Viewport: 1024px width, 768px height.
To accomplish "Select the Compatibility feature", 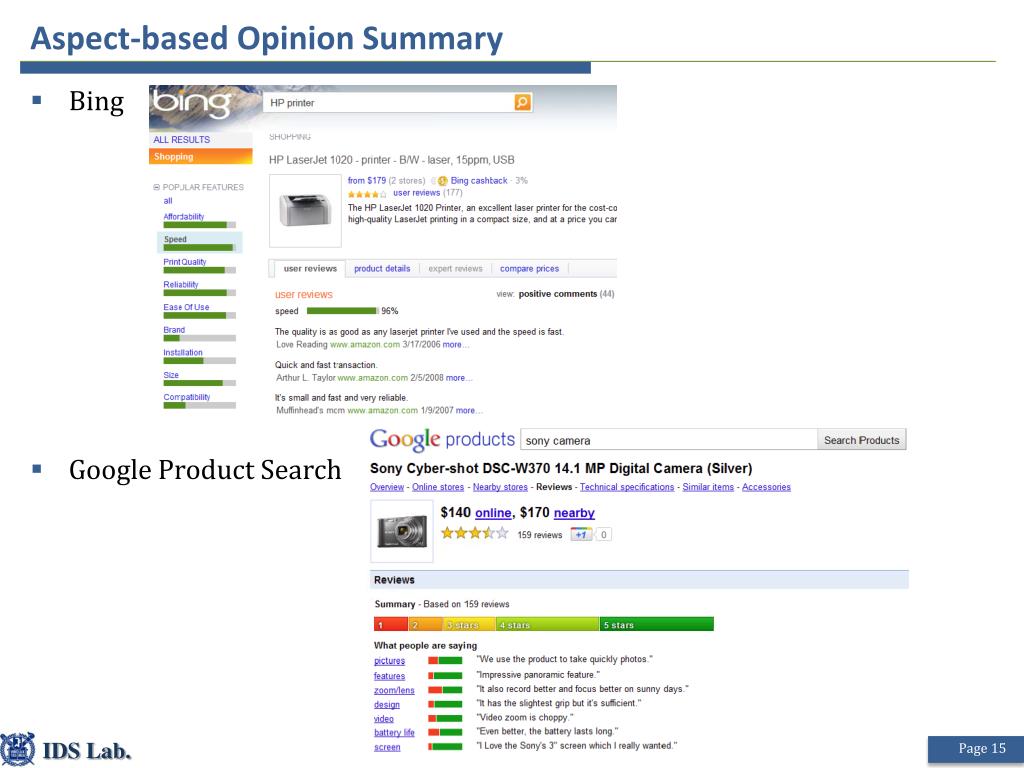I will 187,397.
